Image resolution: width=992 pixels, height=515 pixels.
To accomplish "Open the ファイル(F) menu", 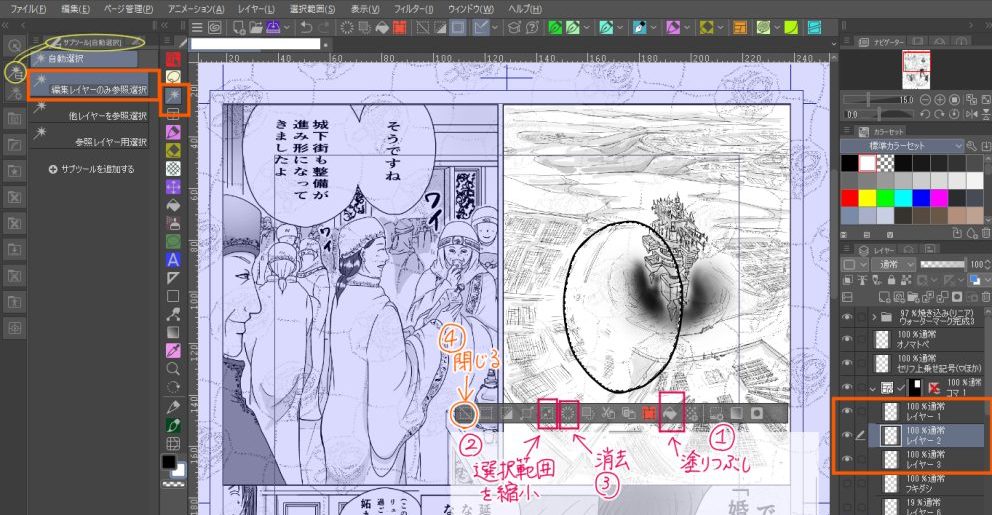I will pos(28,9).
